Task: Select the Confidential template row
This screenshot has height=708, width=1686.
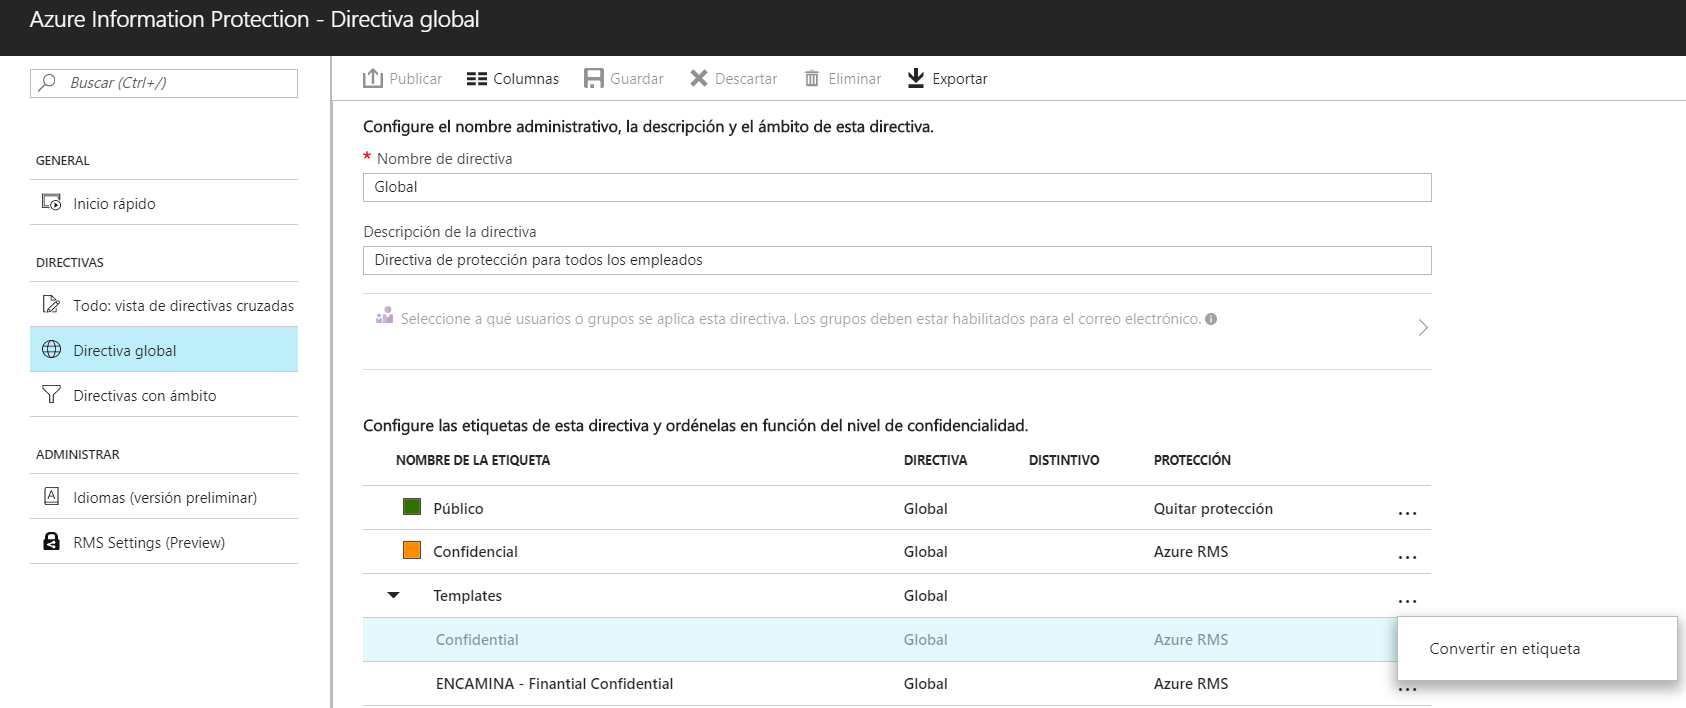Action: point(880,640)
